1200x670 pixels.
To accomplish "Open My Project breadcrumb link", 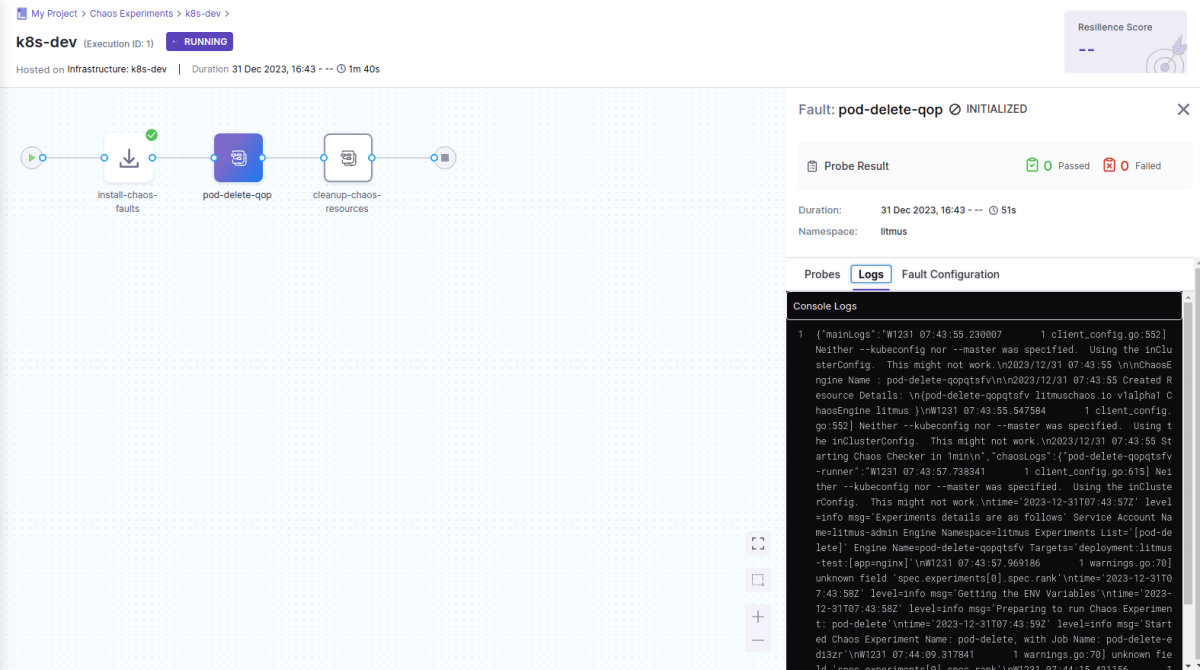I will [54, 14].
